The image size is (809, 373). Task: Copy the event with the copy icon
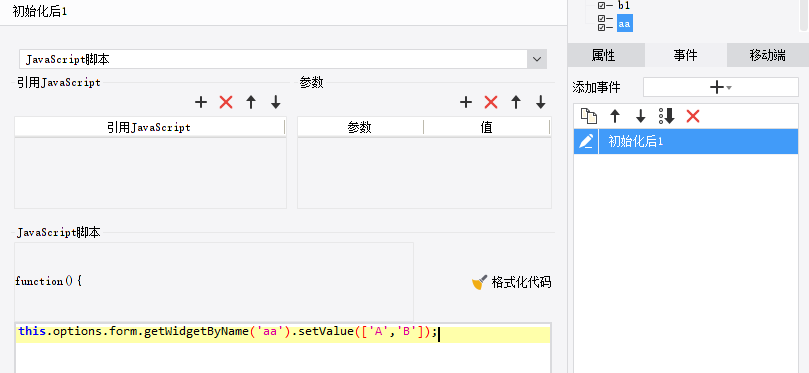[589, 116]
